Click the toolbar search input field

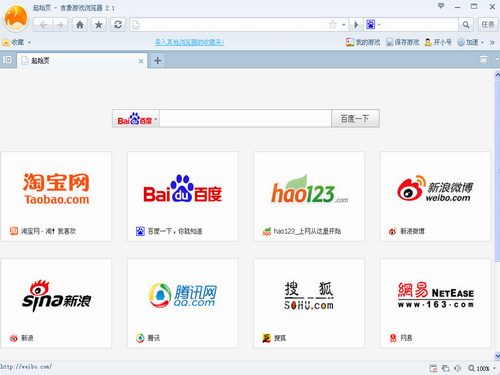coord(420,25)
